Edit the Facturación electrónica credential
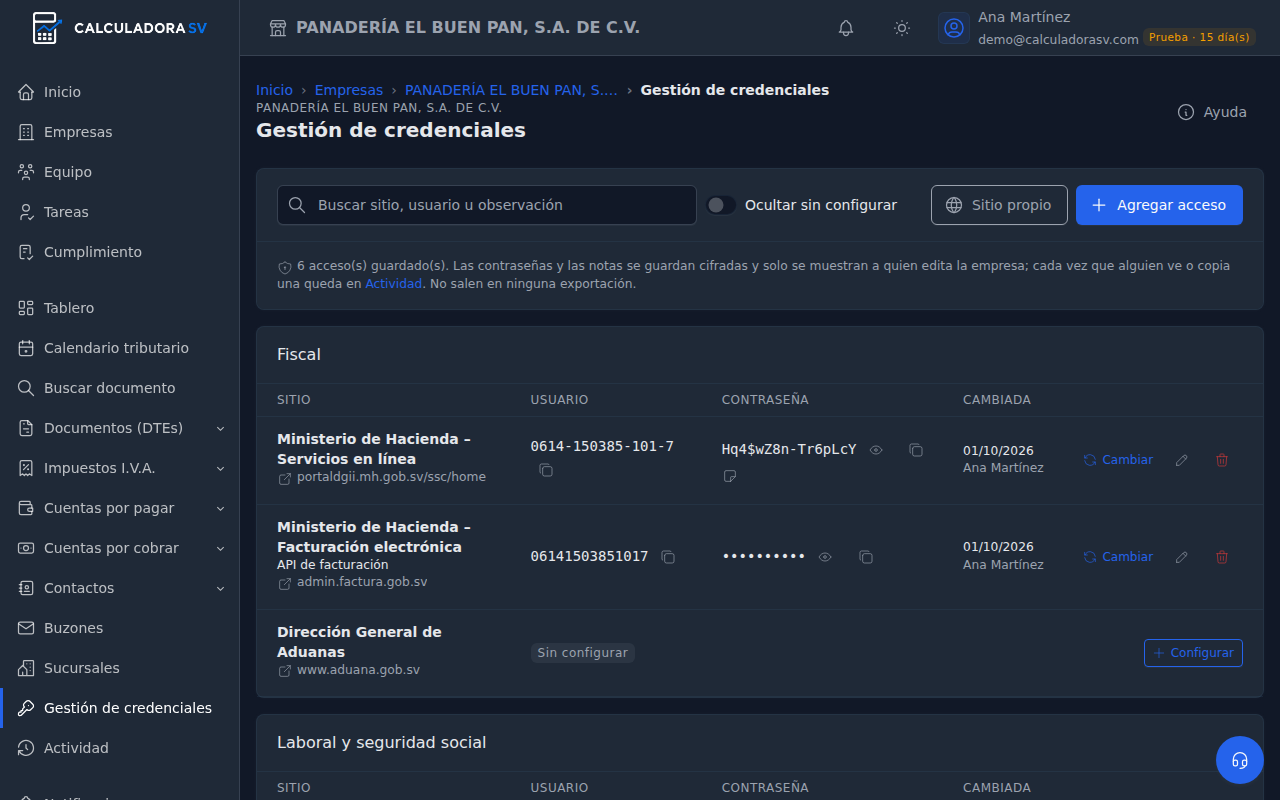The image size is (1280, 800). coord(1182,557)
